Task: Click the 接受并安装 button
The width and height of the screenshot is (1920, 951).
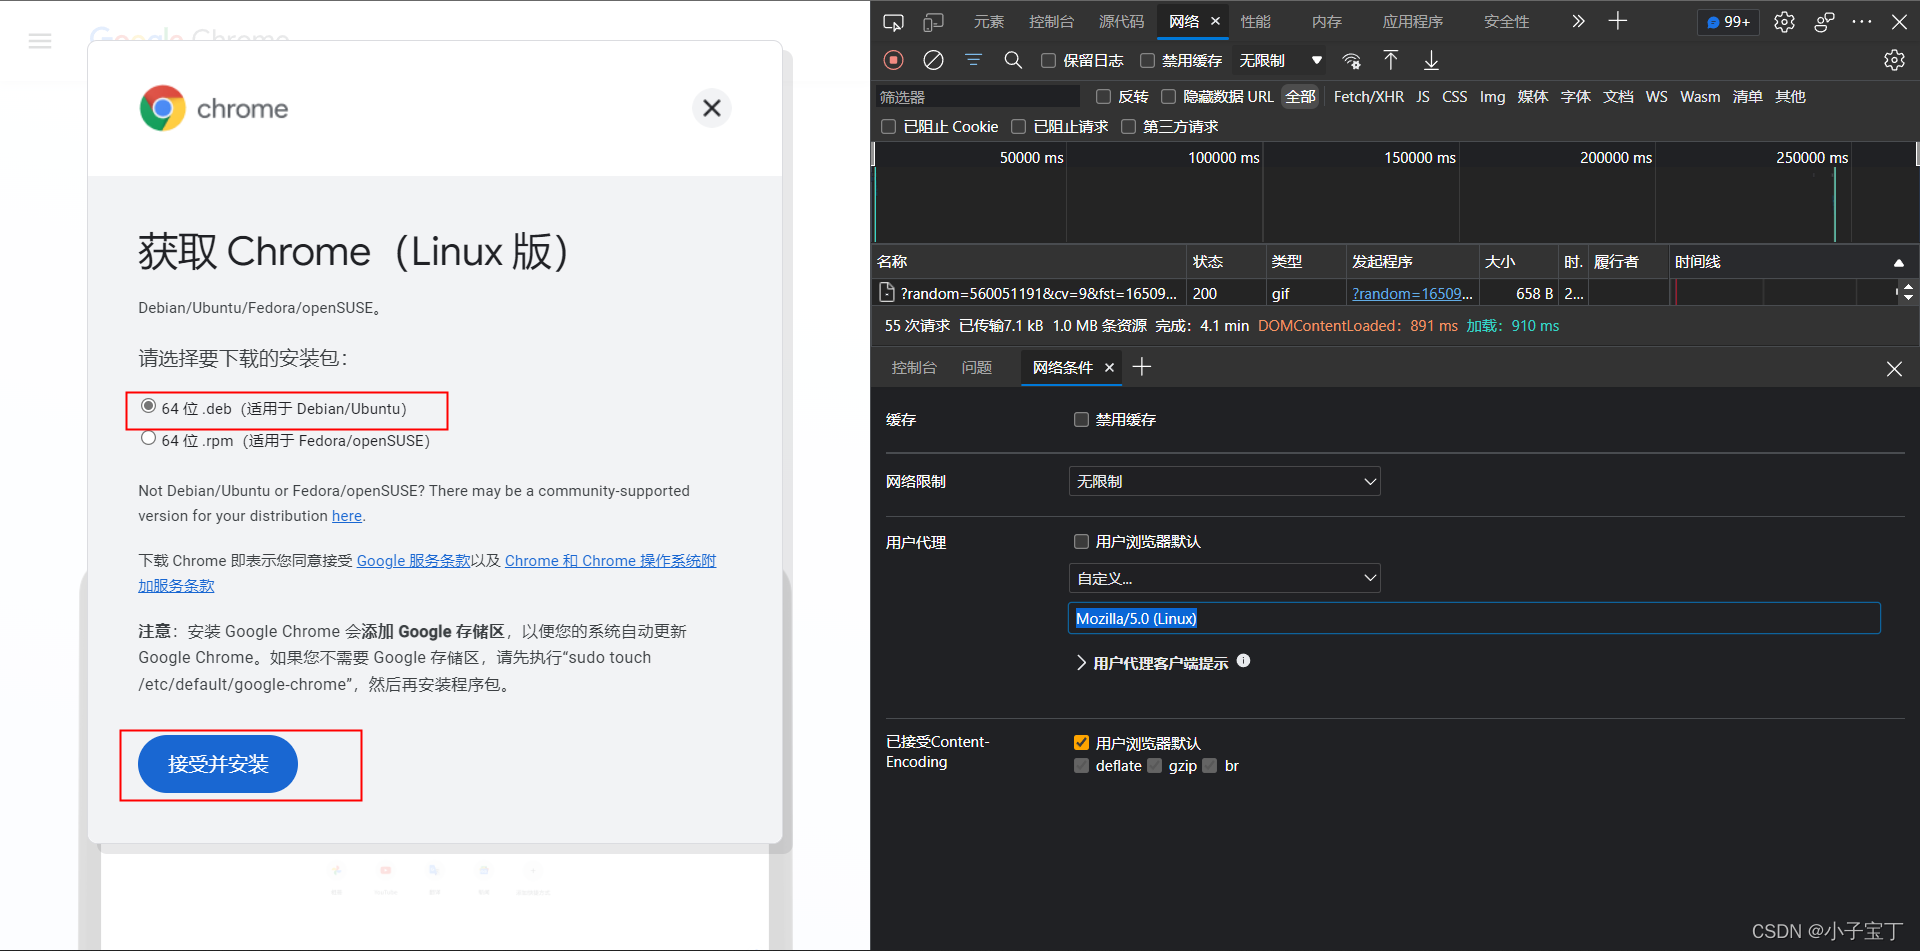Action: (x=218, y=764)
